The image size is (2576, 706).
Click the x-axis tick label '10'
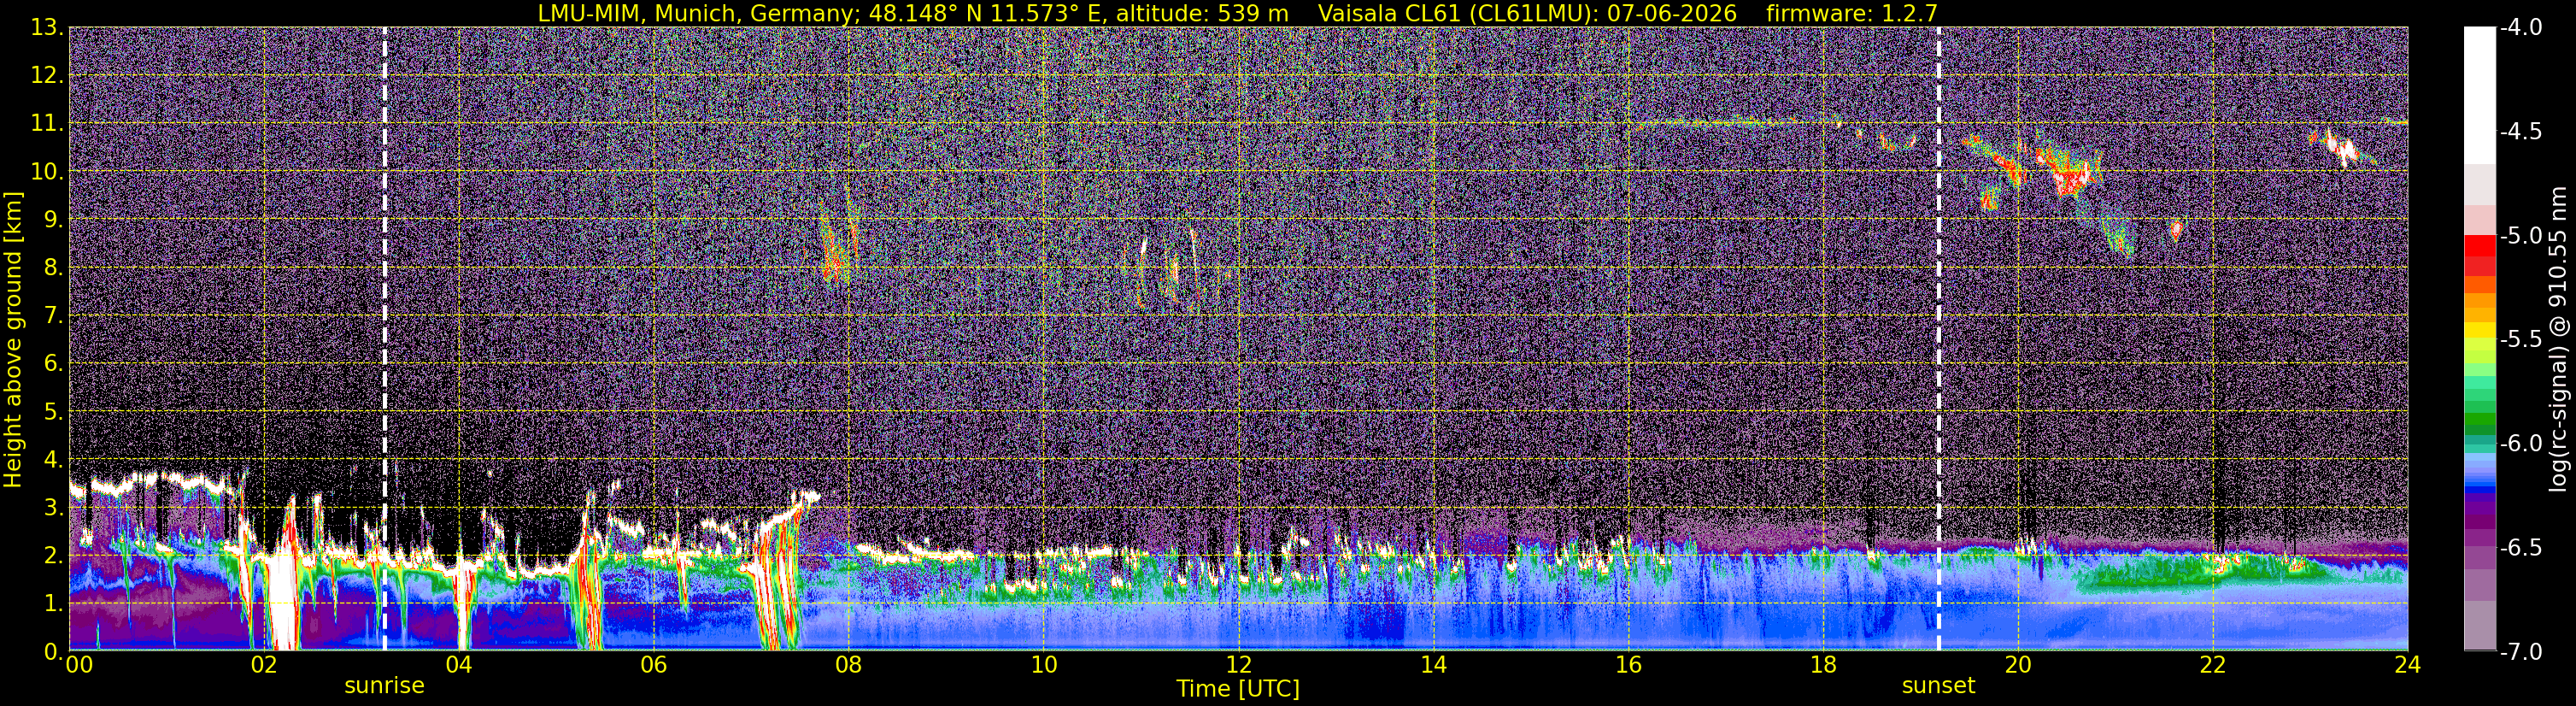coord(1043,665)
